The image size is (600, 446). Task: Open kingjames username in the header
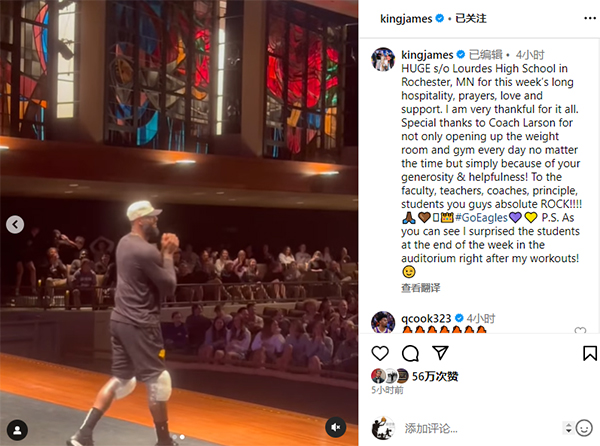406,18
